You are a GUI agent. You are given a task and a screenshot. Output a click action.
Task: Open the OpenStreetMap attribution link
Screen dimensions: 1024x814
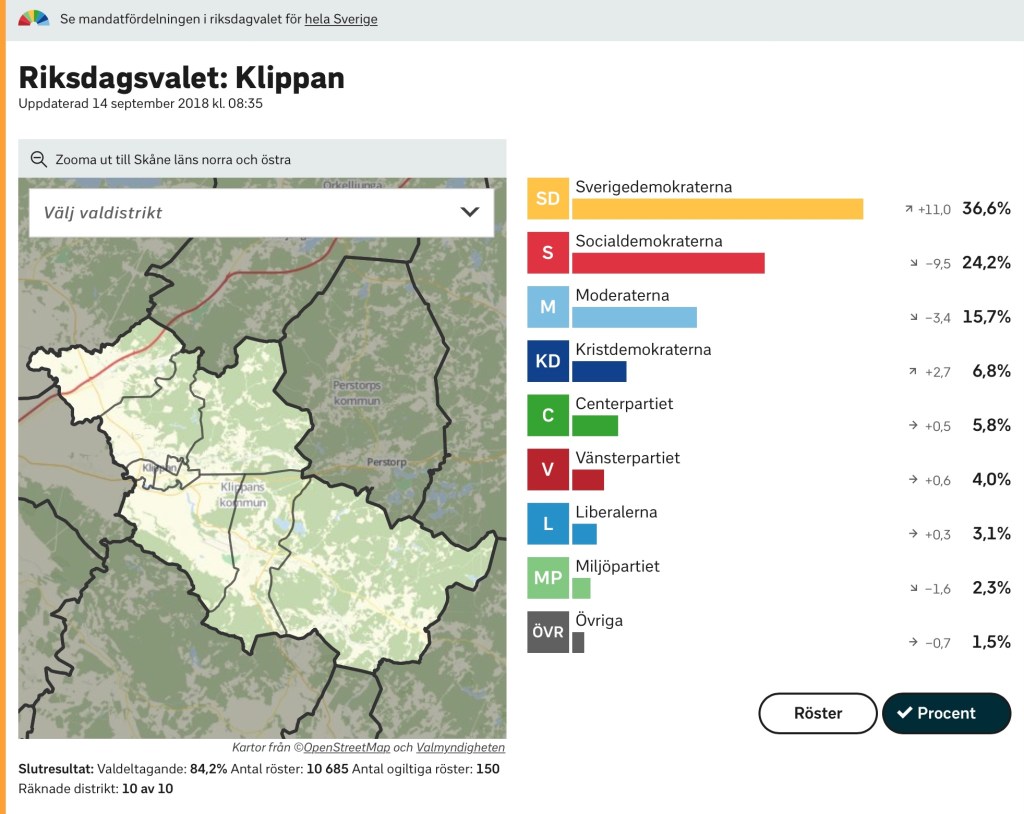click(346, 747)
